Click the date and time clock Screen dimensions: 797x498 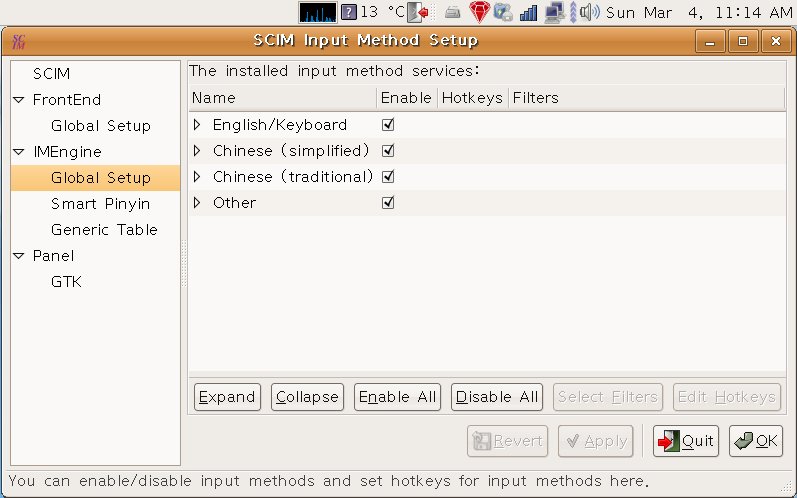pyautogui.click(x=699, y=12)
